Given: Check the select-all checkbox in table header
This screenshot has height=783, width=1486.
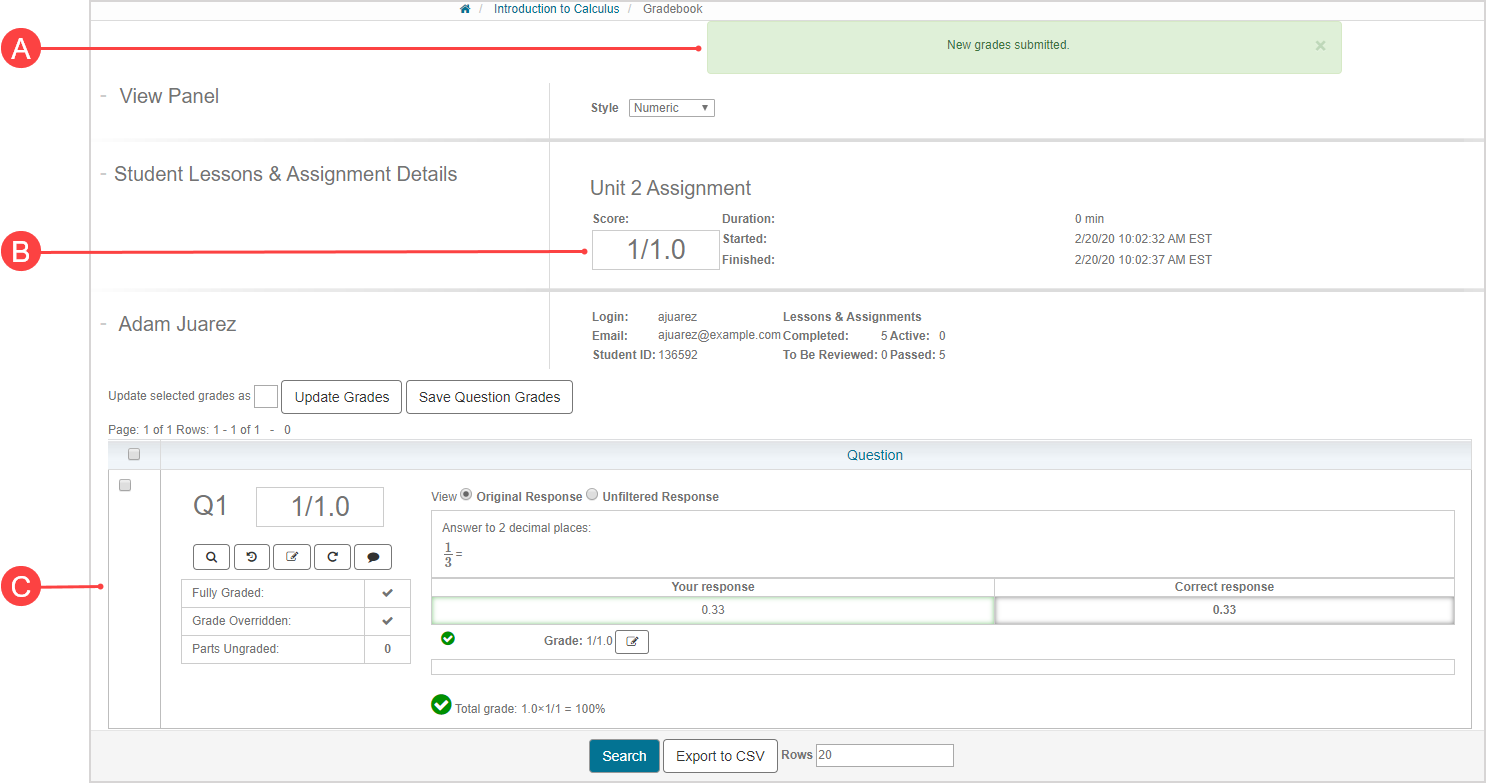Looking at the screenshot, I should [x=134, y=455].
